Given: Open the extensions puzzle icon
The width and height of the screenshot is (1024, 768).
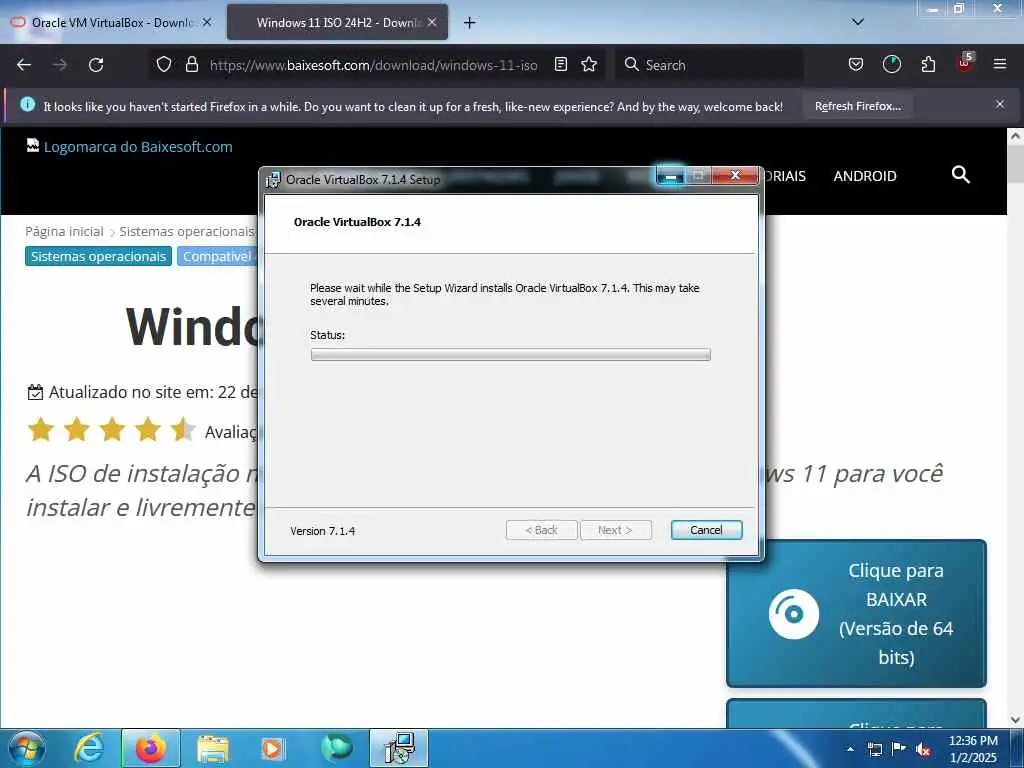Looking at the screenshot, I should [928, 65].
